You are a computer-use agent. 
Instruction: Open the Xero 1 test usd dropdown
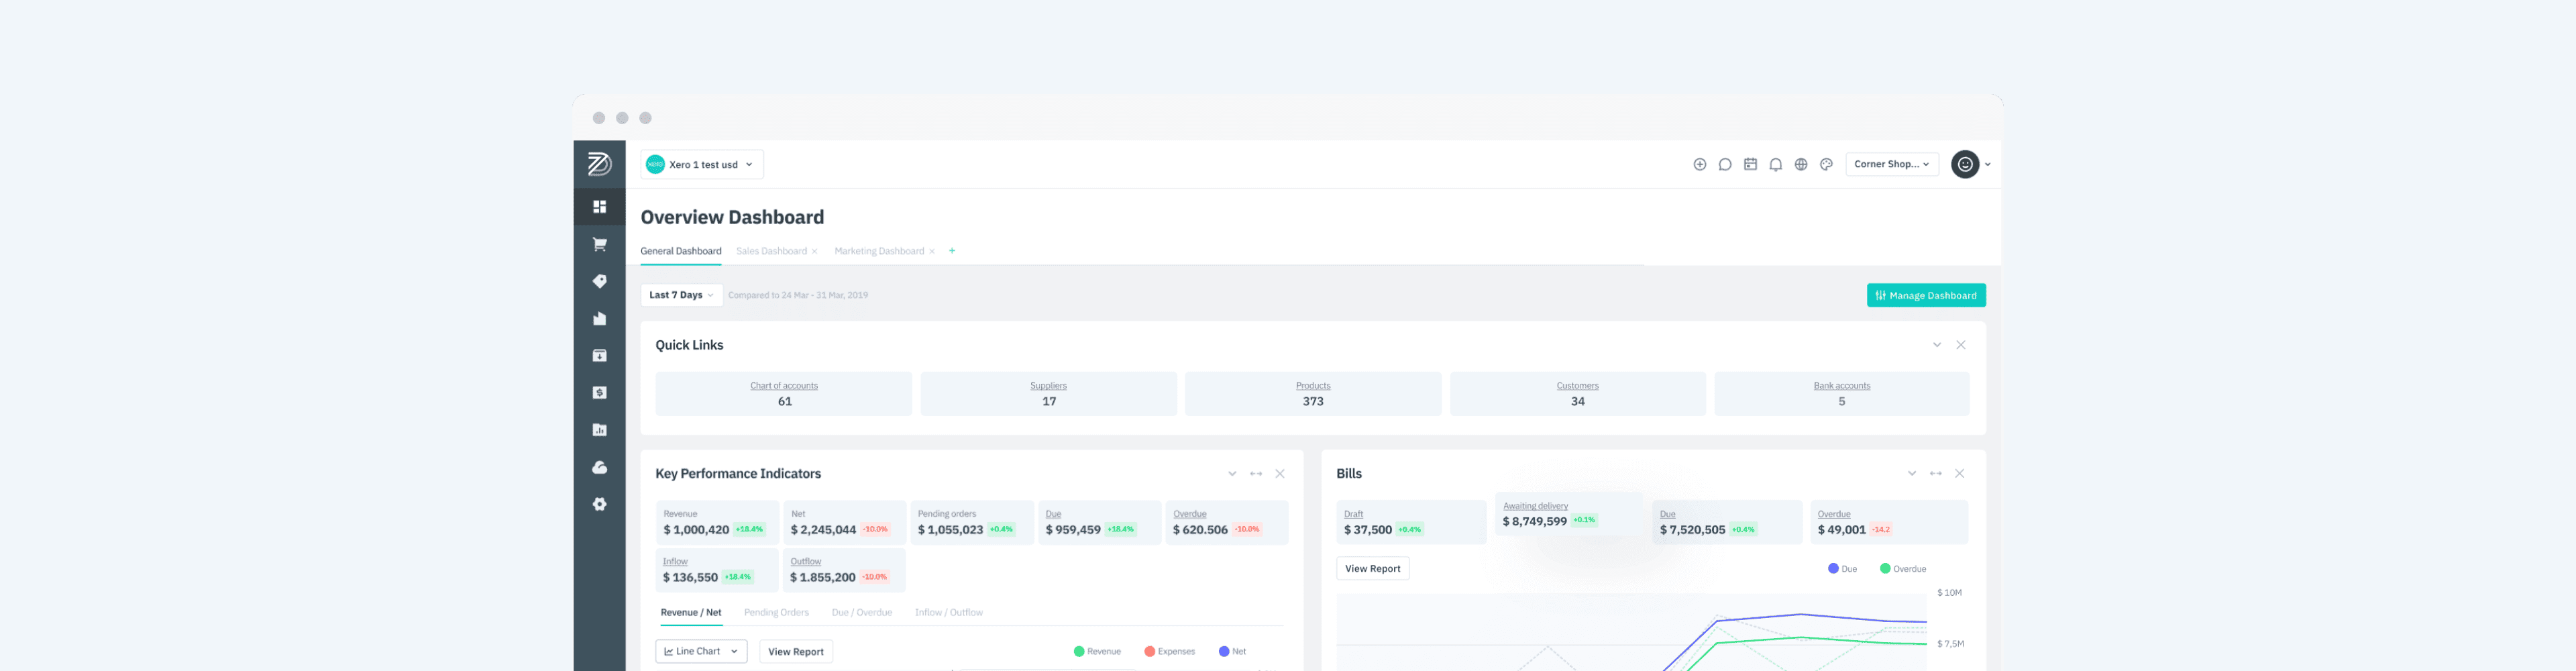pos(701,164)
